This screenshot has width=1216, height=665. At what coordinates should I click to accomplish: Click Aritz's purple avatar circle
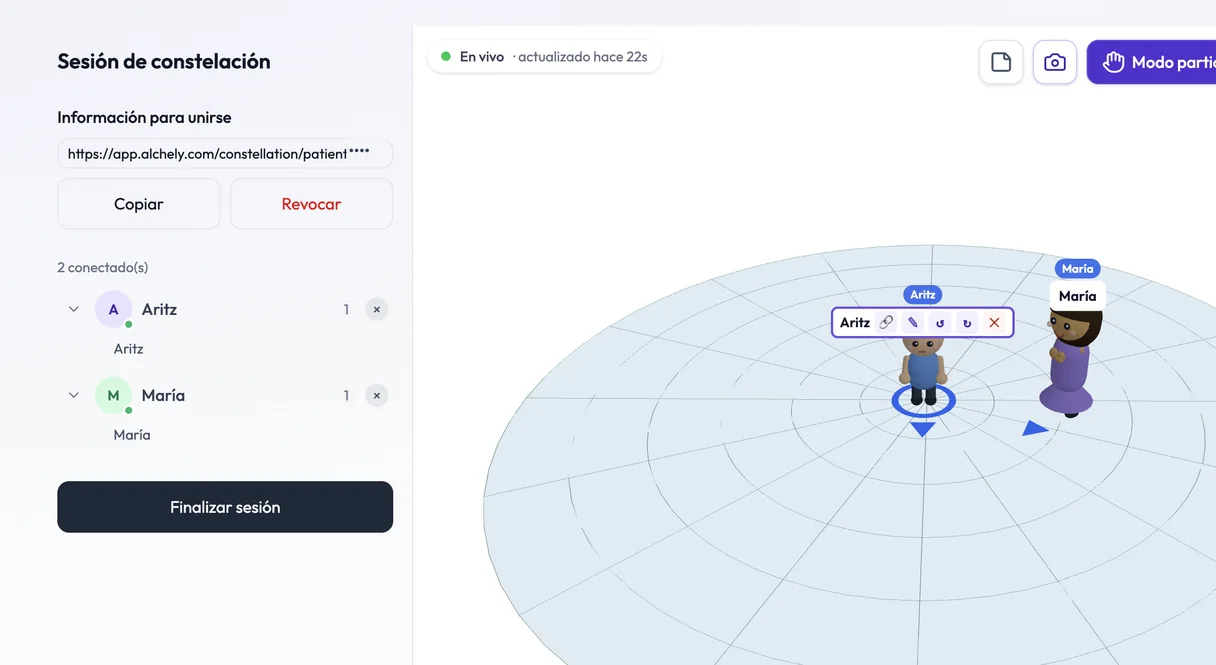pyautogui.click(x=113, y=310)
